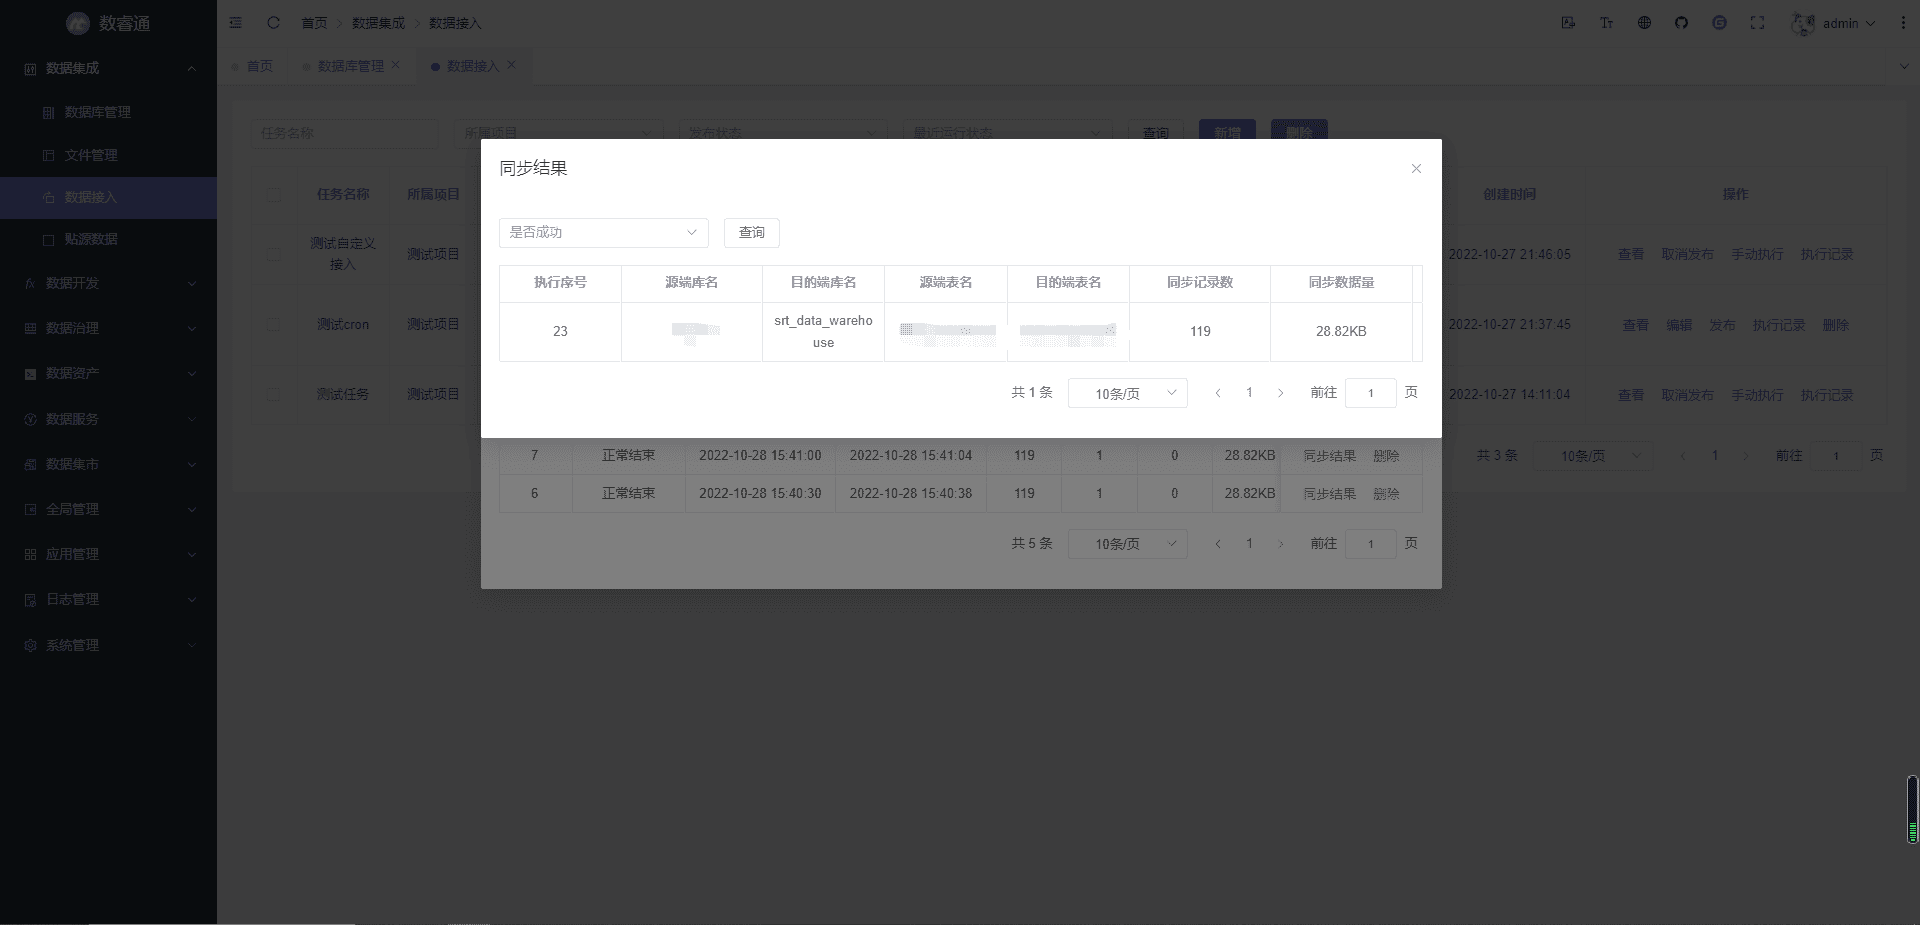Open the 是否成功 filter dropdown
Viewport: 1920px width, 925px height.
click(603, 232)
